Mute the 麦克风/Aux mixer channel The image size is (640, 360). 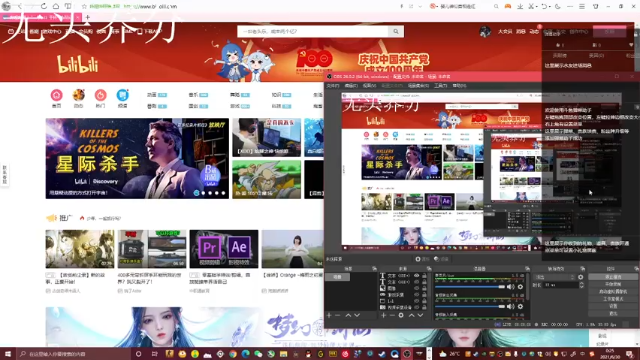tap(511, 287)
